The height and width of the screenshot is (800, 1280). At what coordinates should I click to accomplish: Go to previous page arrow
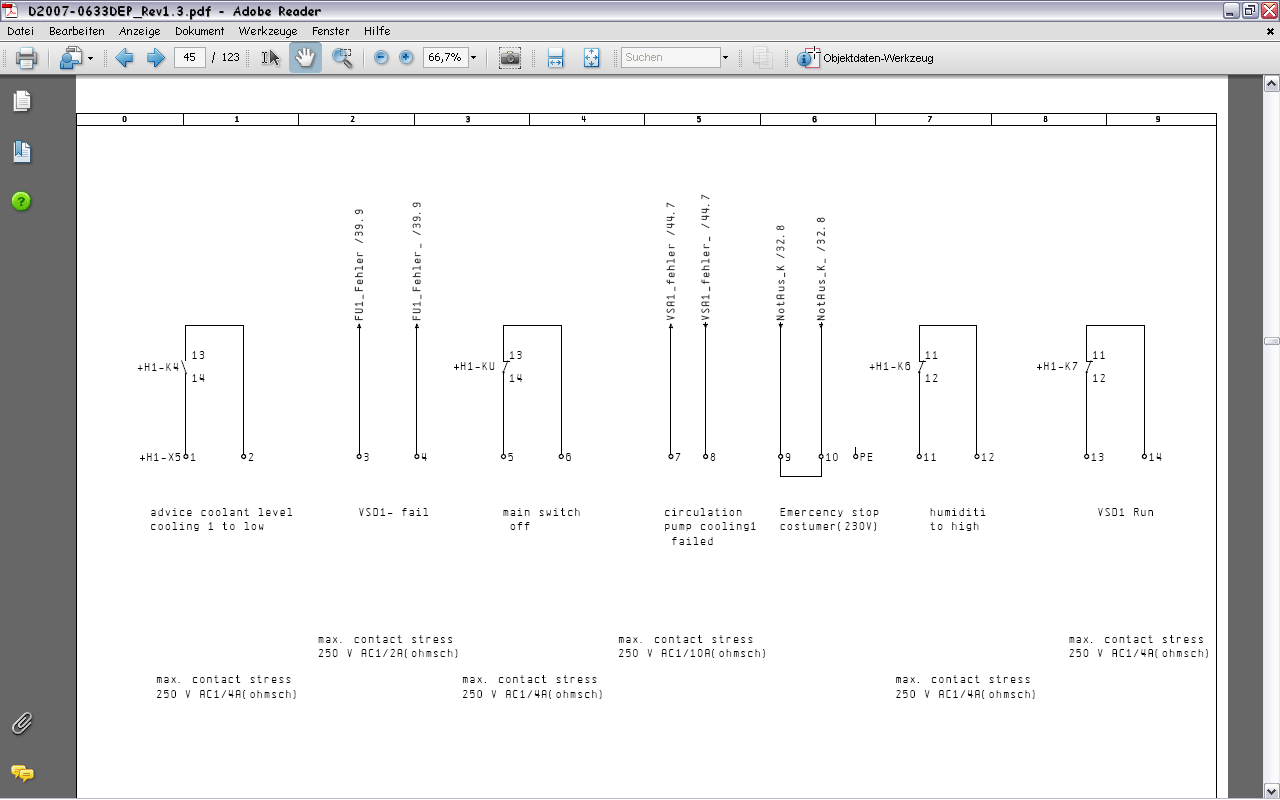click(124, 58)
